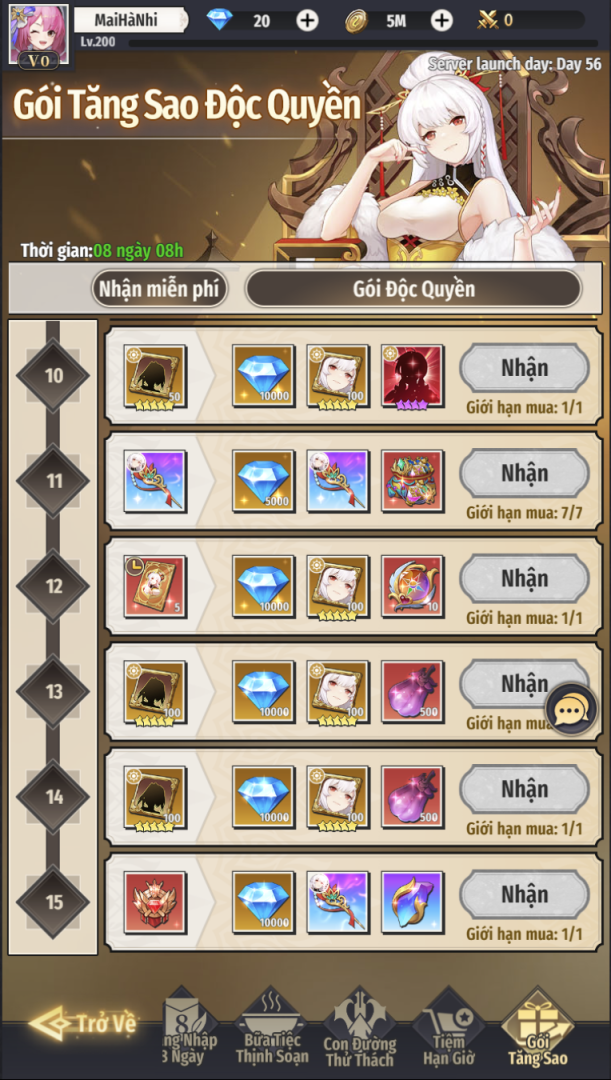The width and height of the screenshot is (611, 1080).
Task: Switch to Nhận miễn phí tab
Action: [159, 289]
